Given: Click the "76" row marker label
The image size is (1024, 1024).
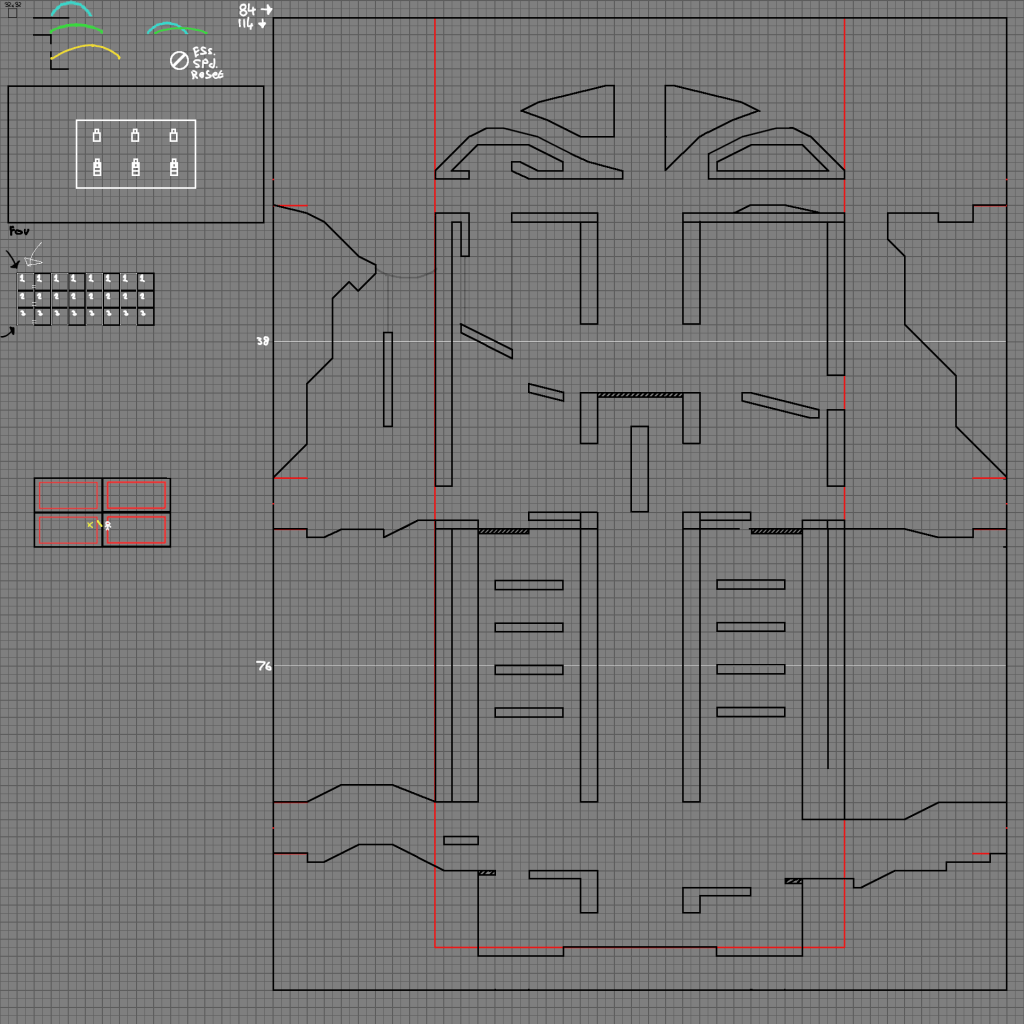Looking at the screenshot, I should tap(263, 666).
